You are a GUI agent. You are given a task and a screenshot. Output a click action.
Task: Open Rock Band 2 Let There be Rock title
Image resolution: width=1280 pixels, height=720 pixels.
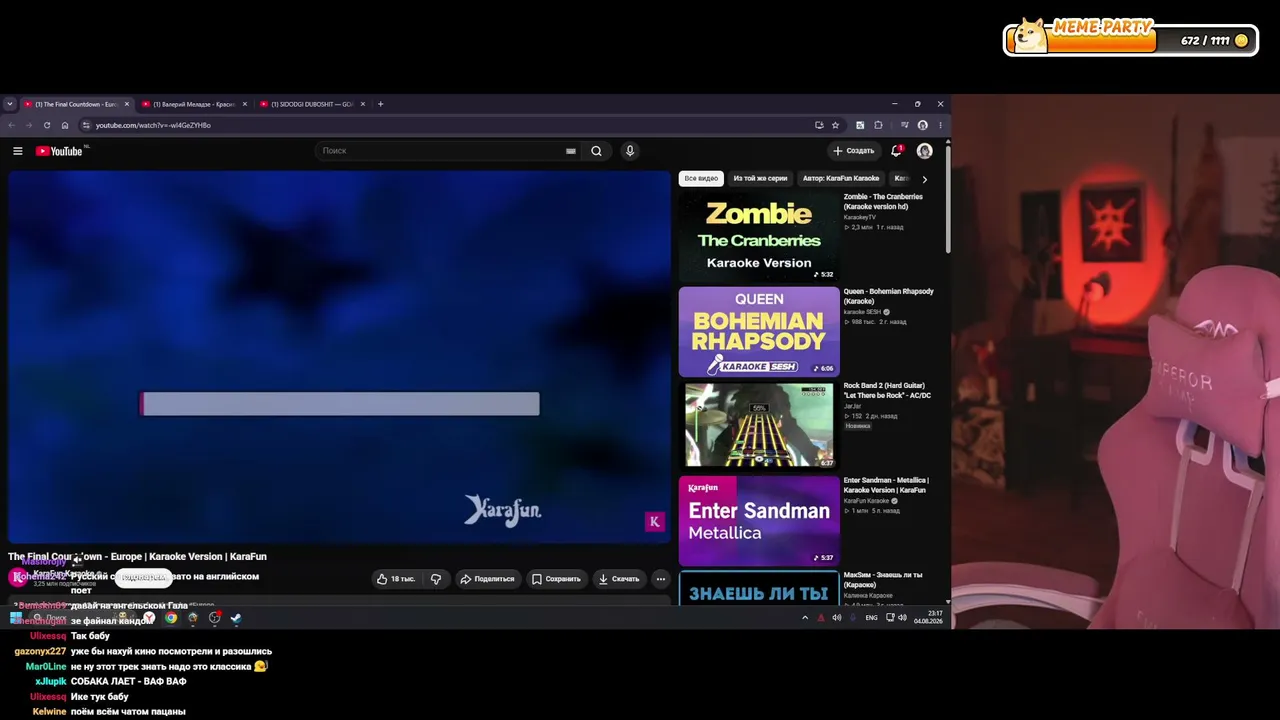(x=888, y=390)
